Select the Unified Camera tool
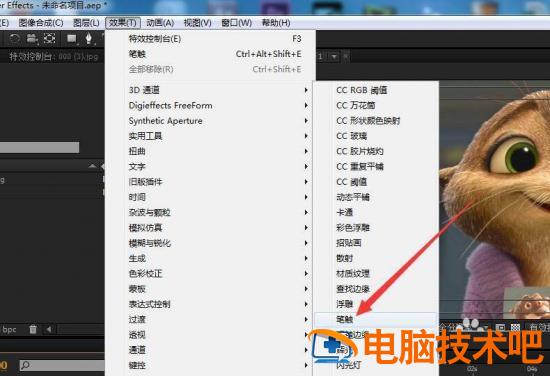This screenshot has height=376, width=550. [32, 38]
